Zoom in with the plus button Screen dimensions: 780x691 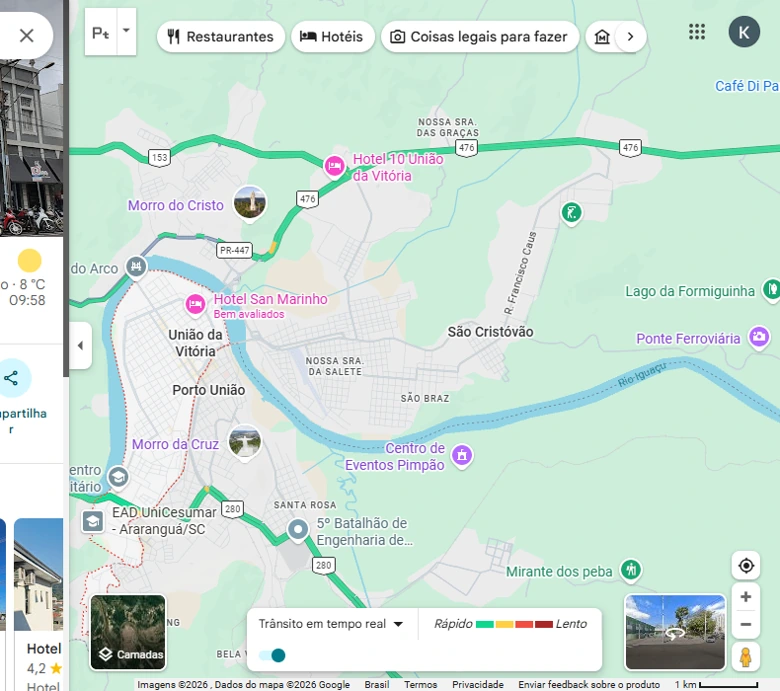[x=746, y=596]
